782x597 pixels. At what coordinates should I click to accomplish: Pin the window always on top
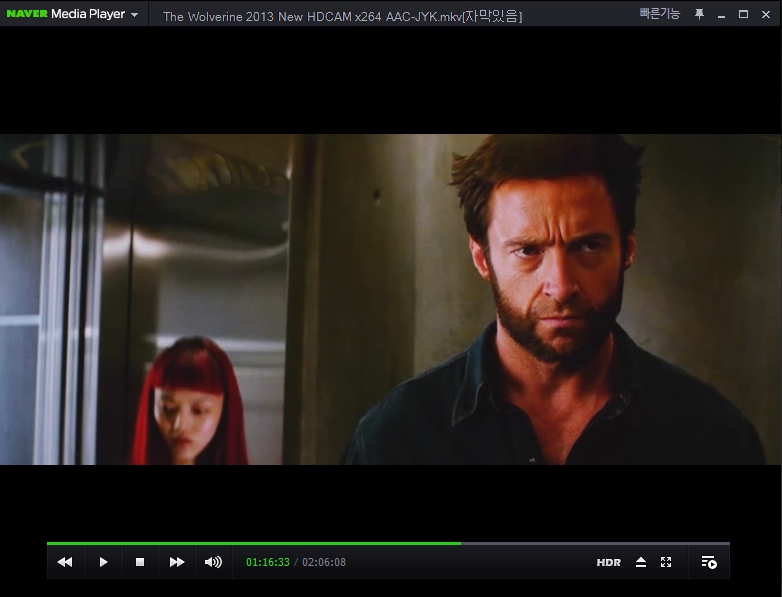pos(699,14)
